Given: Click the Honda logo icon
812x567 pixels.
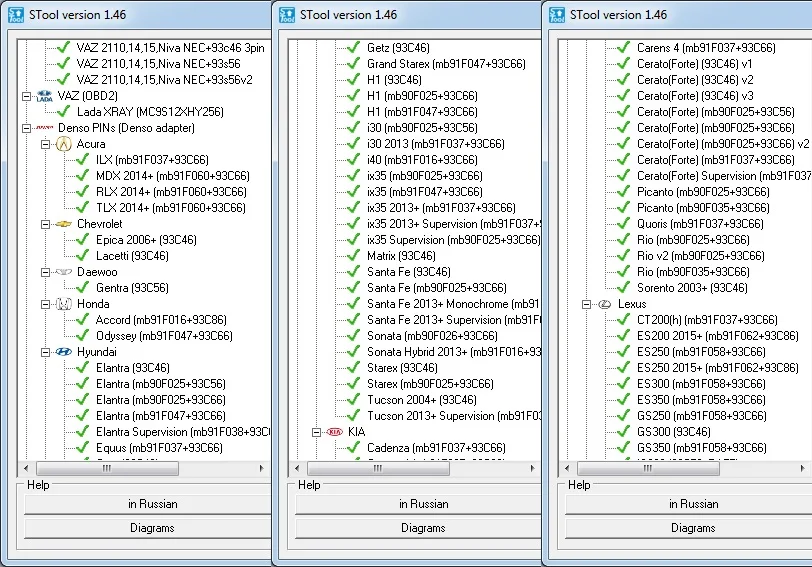Looking at the screenshot, I should click(x=64, y=304).
